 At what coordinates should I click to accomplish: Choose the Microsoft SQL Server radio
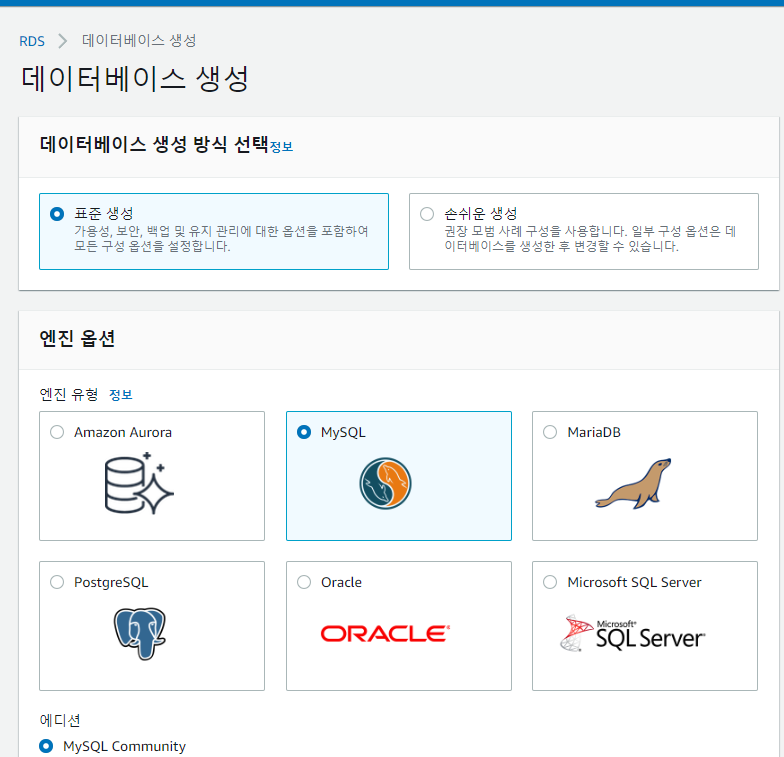tap(550, 582)
